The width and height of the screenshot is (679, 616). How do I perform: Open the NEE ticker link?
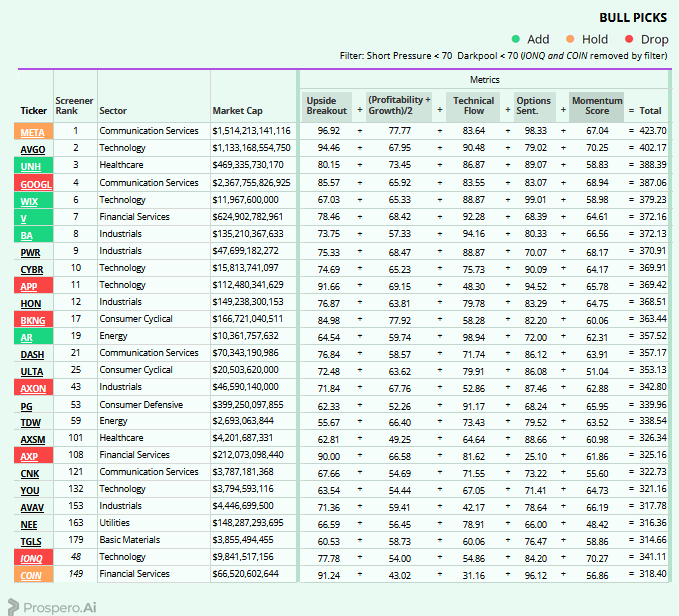29,525
